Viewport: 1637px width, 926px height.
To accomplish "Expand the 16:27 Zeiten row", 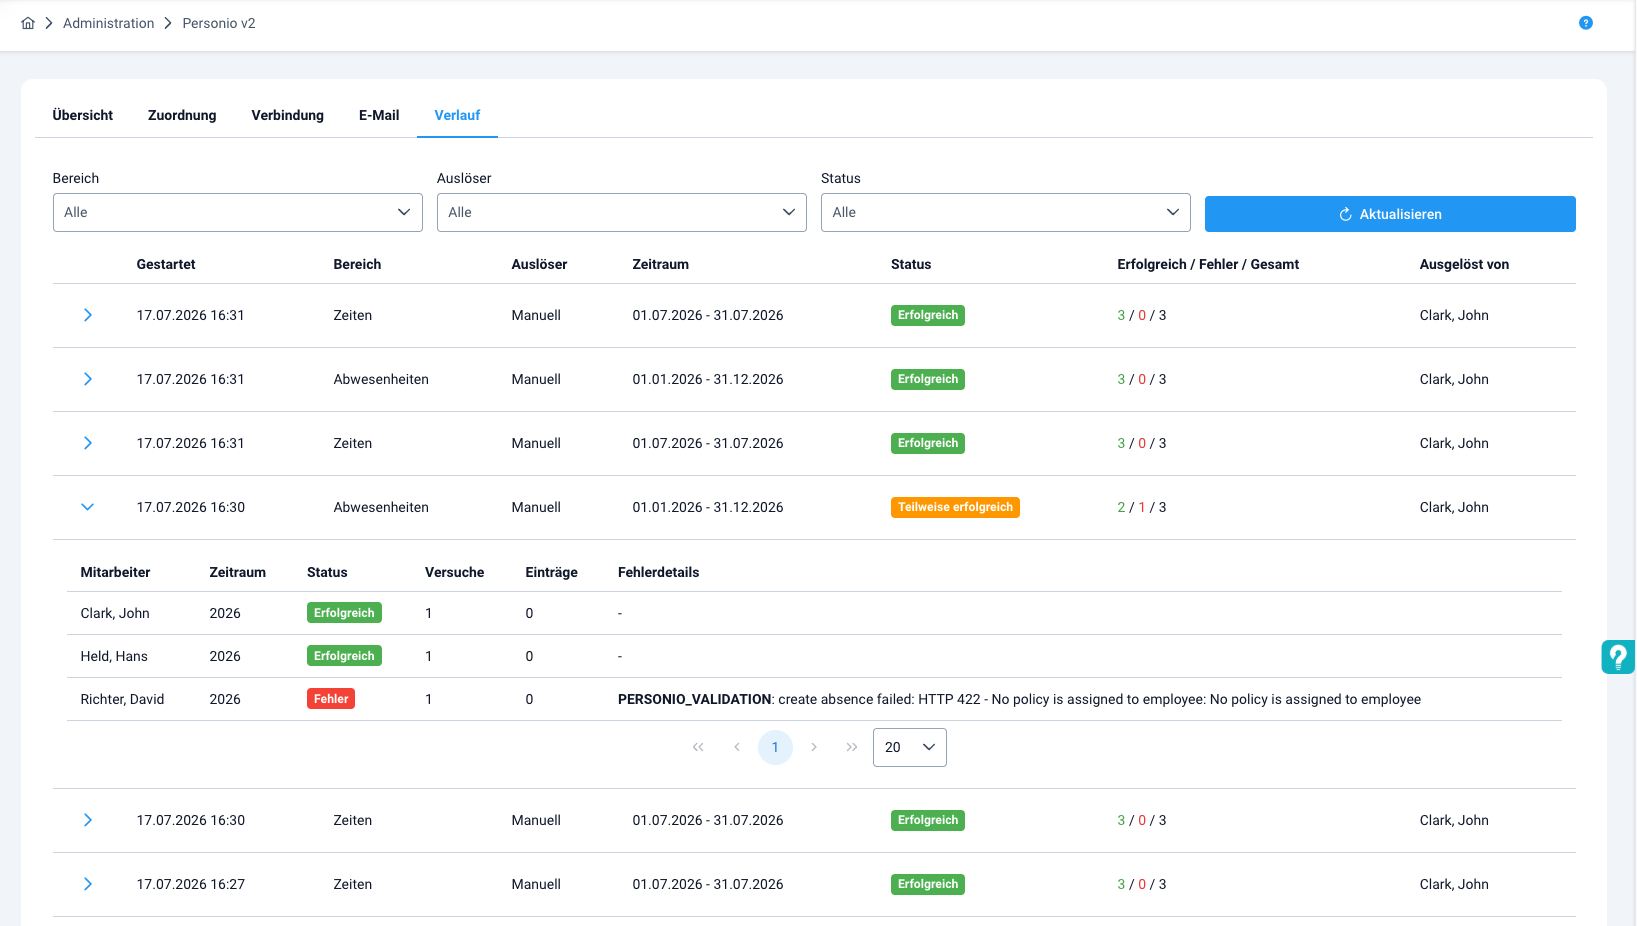I will 88,884.
